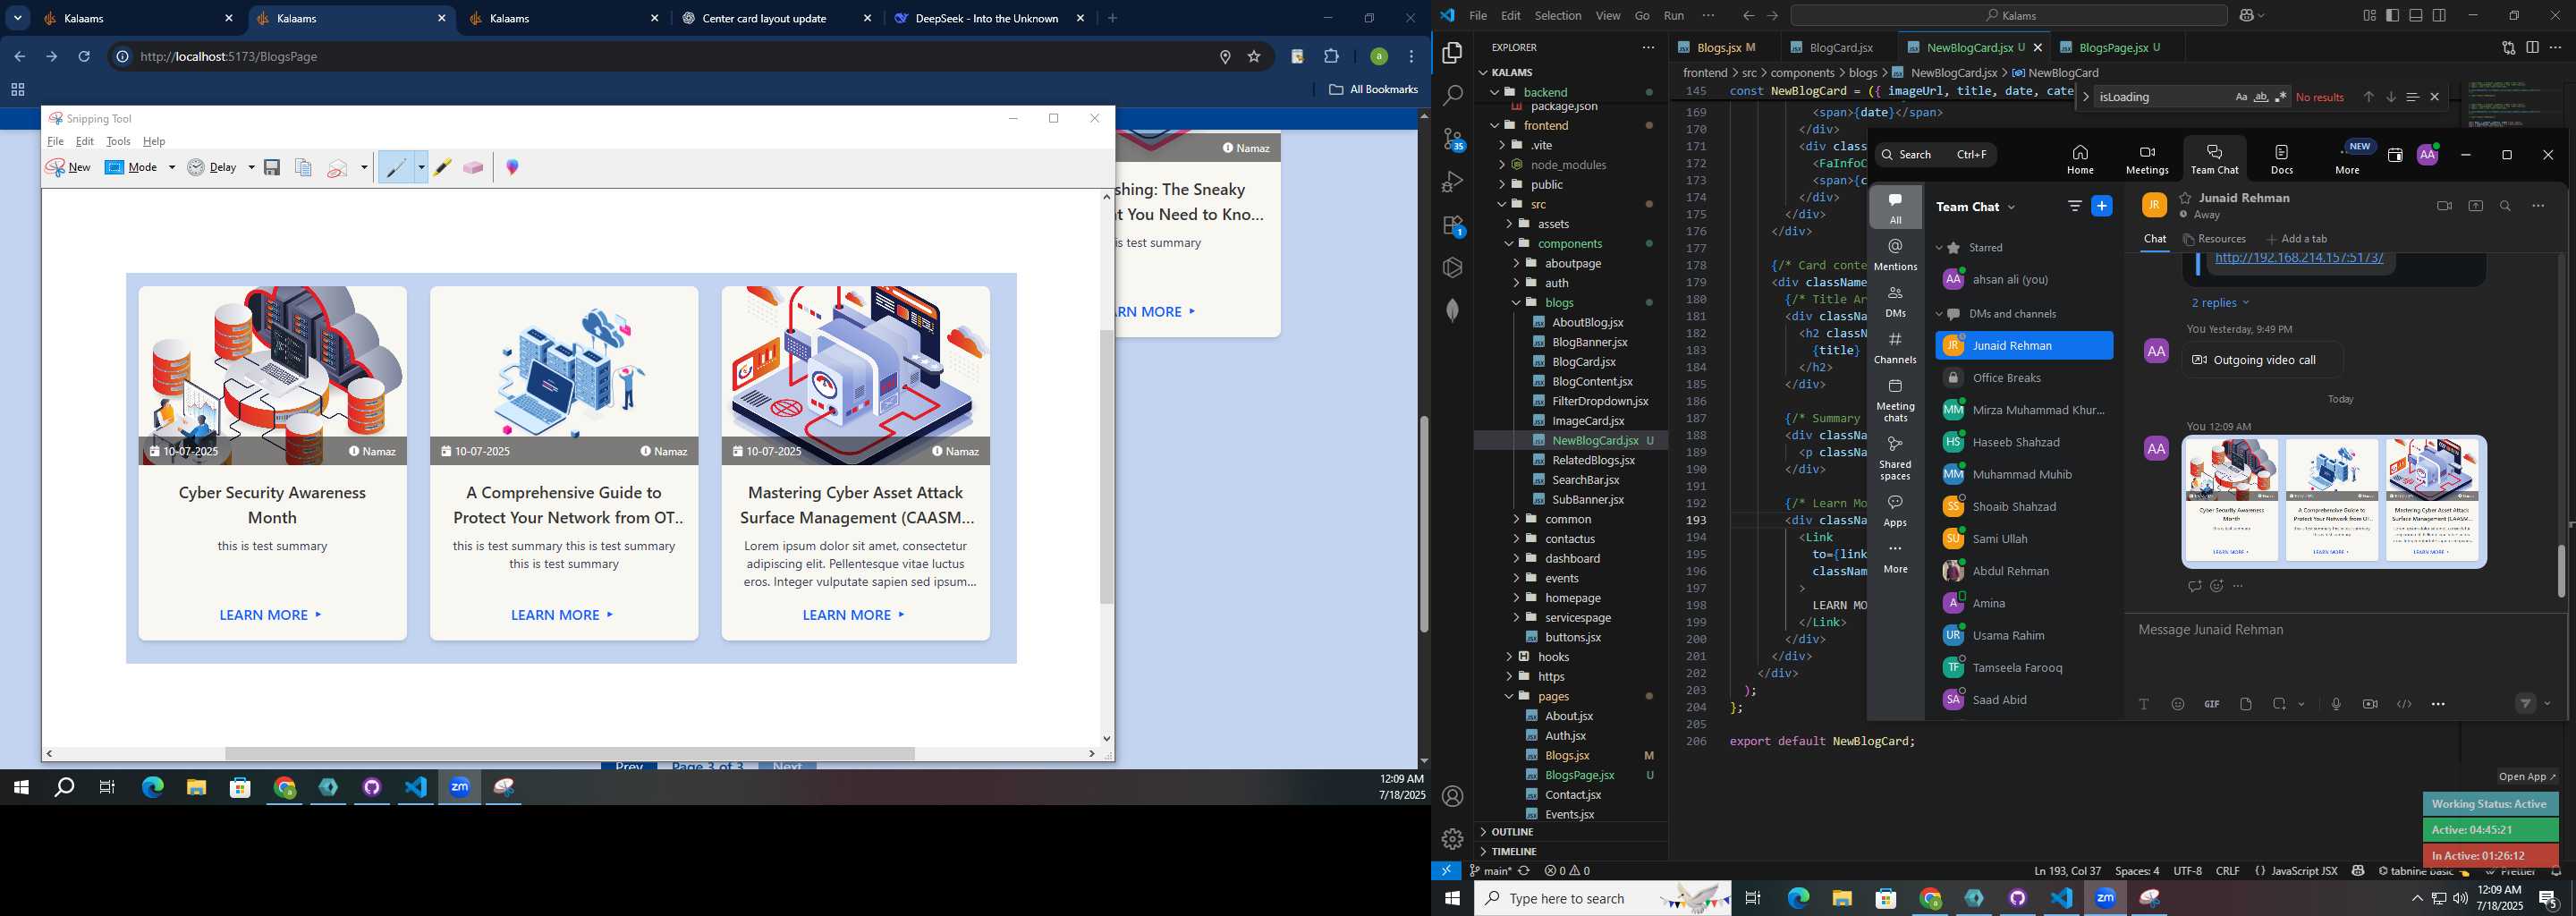Expand the OUTLINE section in Explorer
Viewport: 2576px width, 916px height.
click(x=1511, y=832)
